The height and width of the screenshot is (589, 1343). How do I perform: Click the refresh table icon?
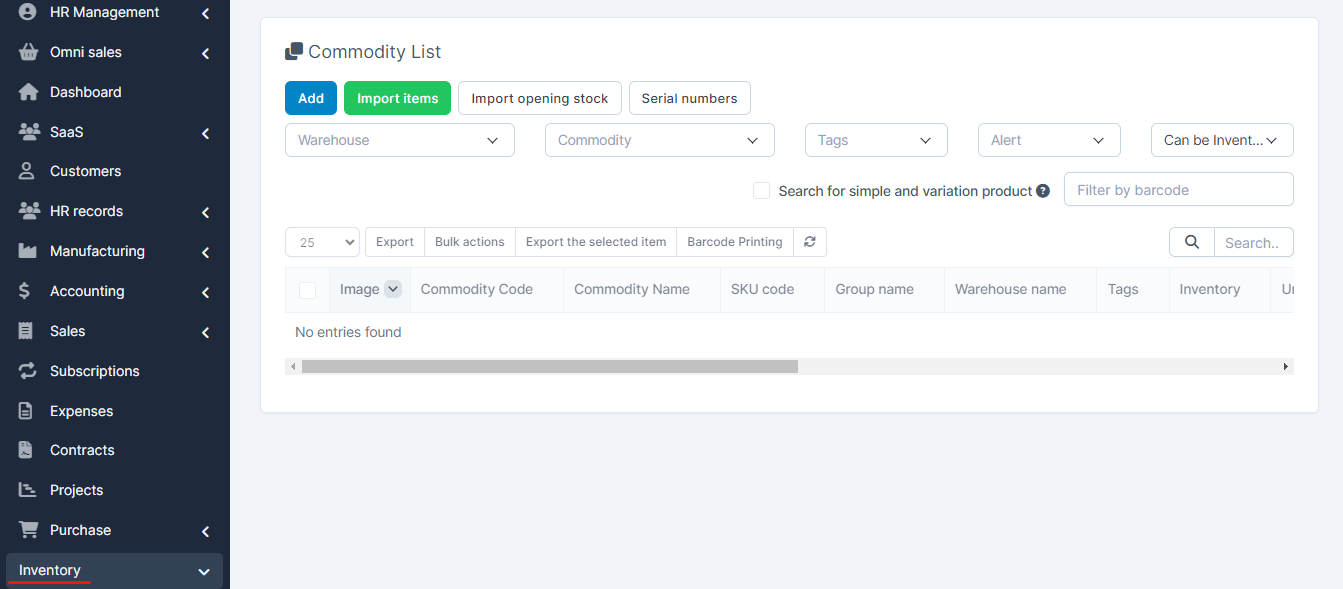pyautogui.click(x=810, y=242)
